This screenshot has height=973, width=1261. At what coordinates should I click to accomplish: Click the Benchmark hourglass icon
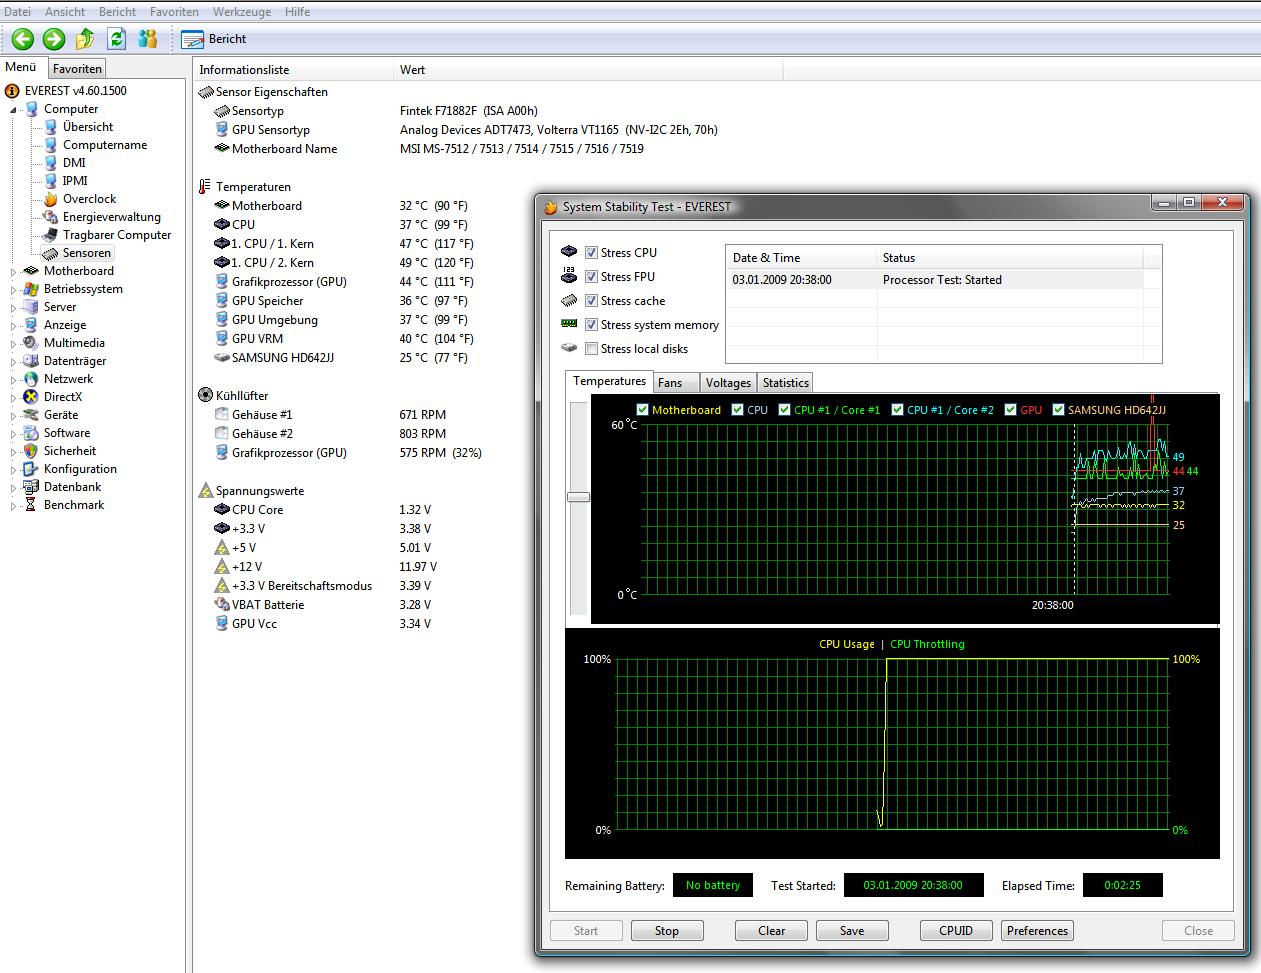pos(31,505)
